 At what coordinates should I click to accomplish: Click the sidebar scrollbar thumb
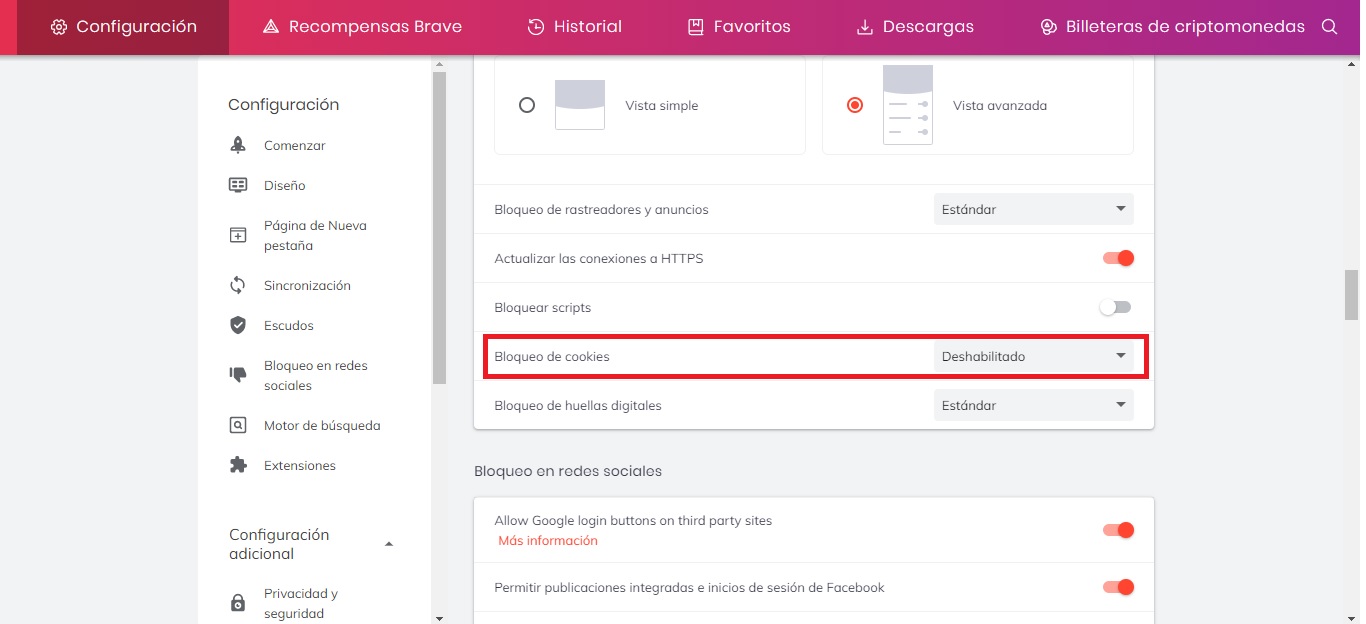tap(439, 228)
